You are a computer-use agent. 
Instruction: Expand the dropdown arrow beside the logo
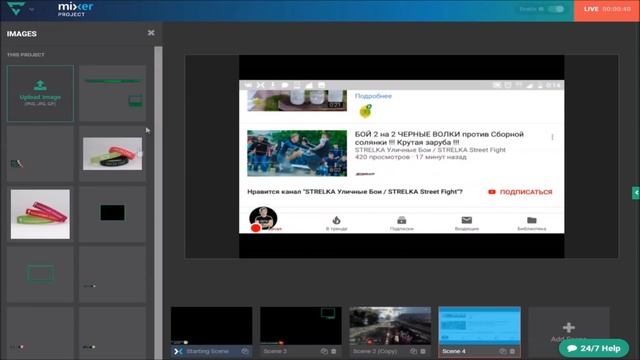32,9
